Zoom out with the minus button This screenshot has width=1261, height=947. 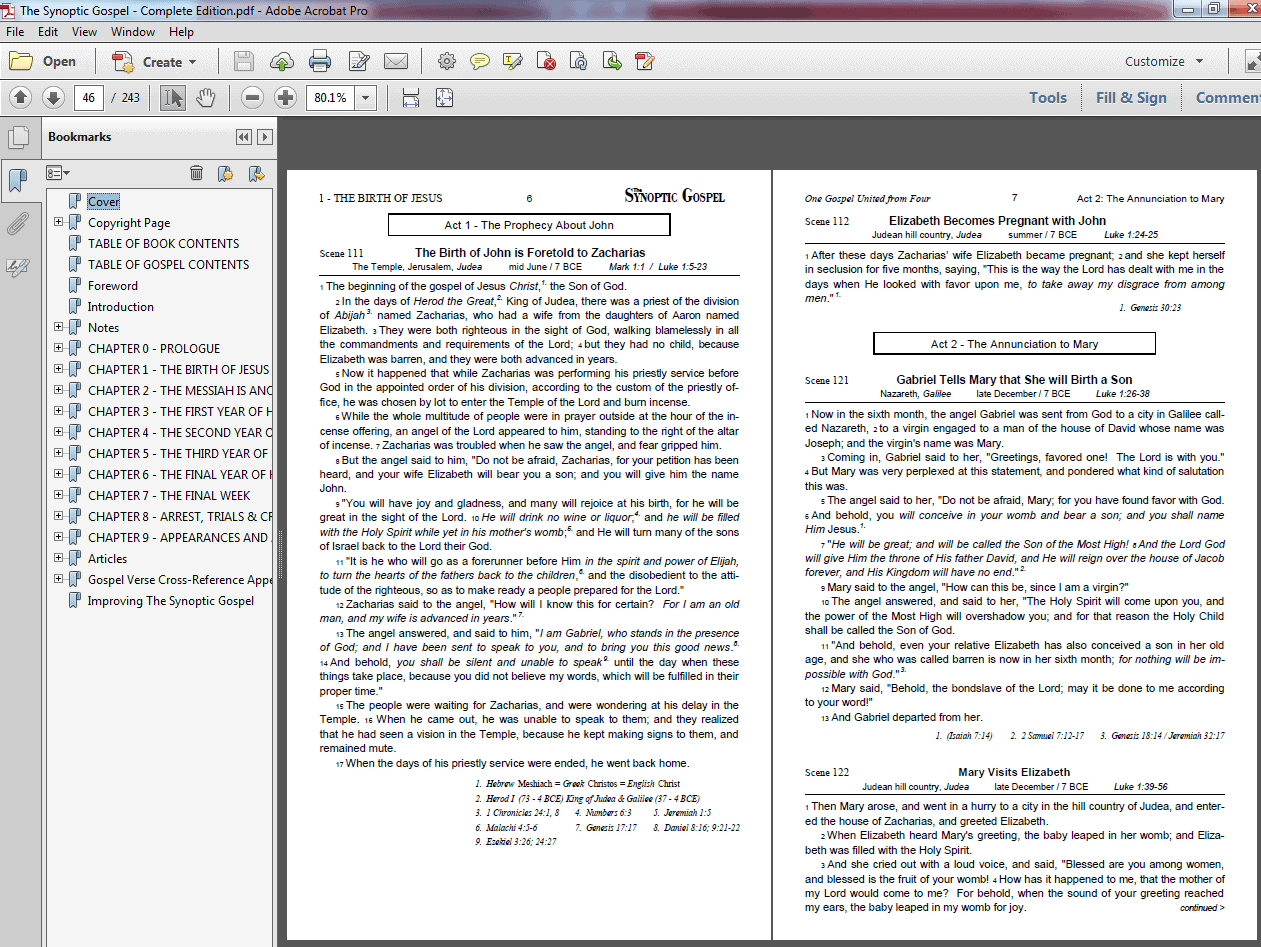tap(253, 97)
